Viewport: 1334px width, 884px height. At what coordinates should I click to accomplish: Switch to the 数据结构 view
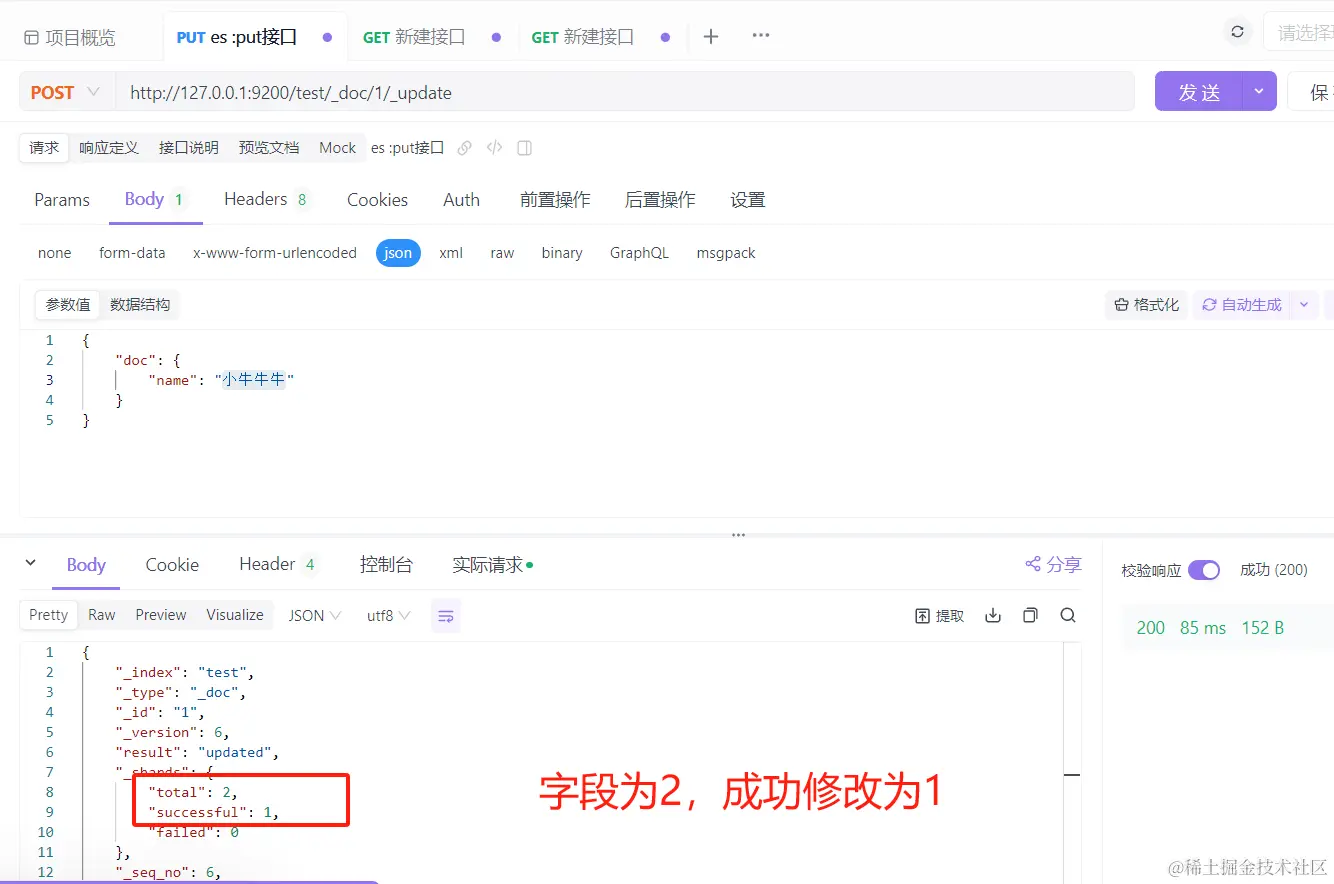coord(140,305)
